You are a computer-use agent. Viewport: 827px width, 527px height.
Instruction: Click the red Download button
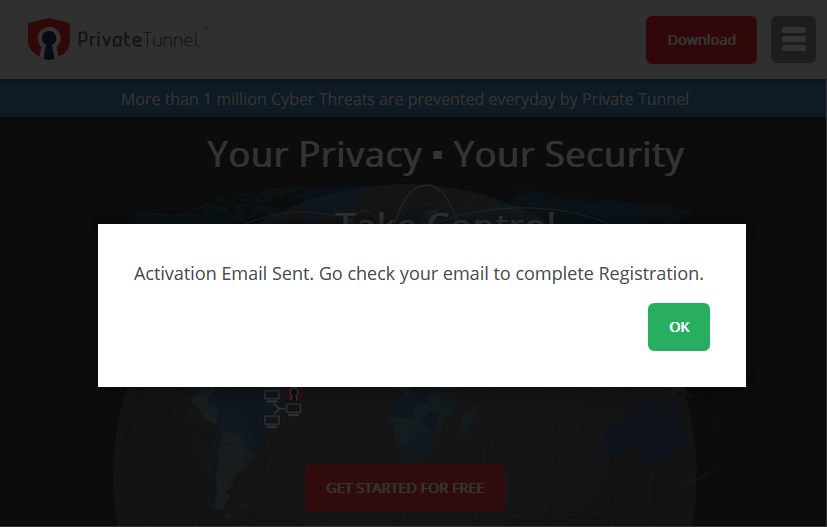701,40
